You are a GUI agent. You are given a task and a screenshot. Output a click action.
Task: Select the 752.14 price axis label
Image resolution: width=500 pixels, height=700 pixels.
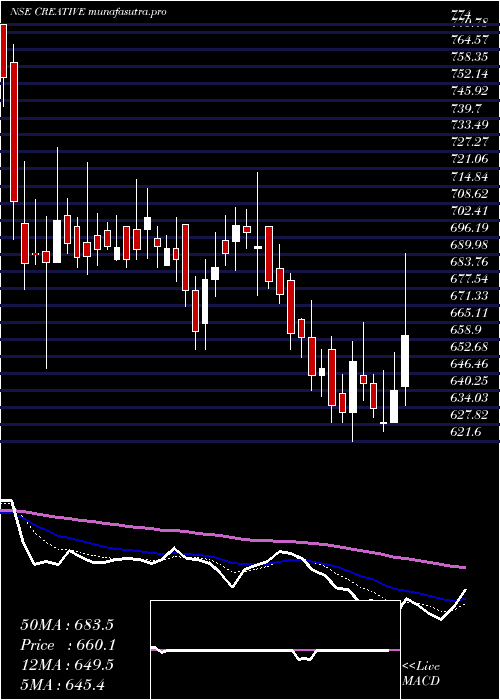coord(470,74)
